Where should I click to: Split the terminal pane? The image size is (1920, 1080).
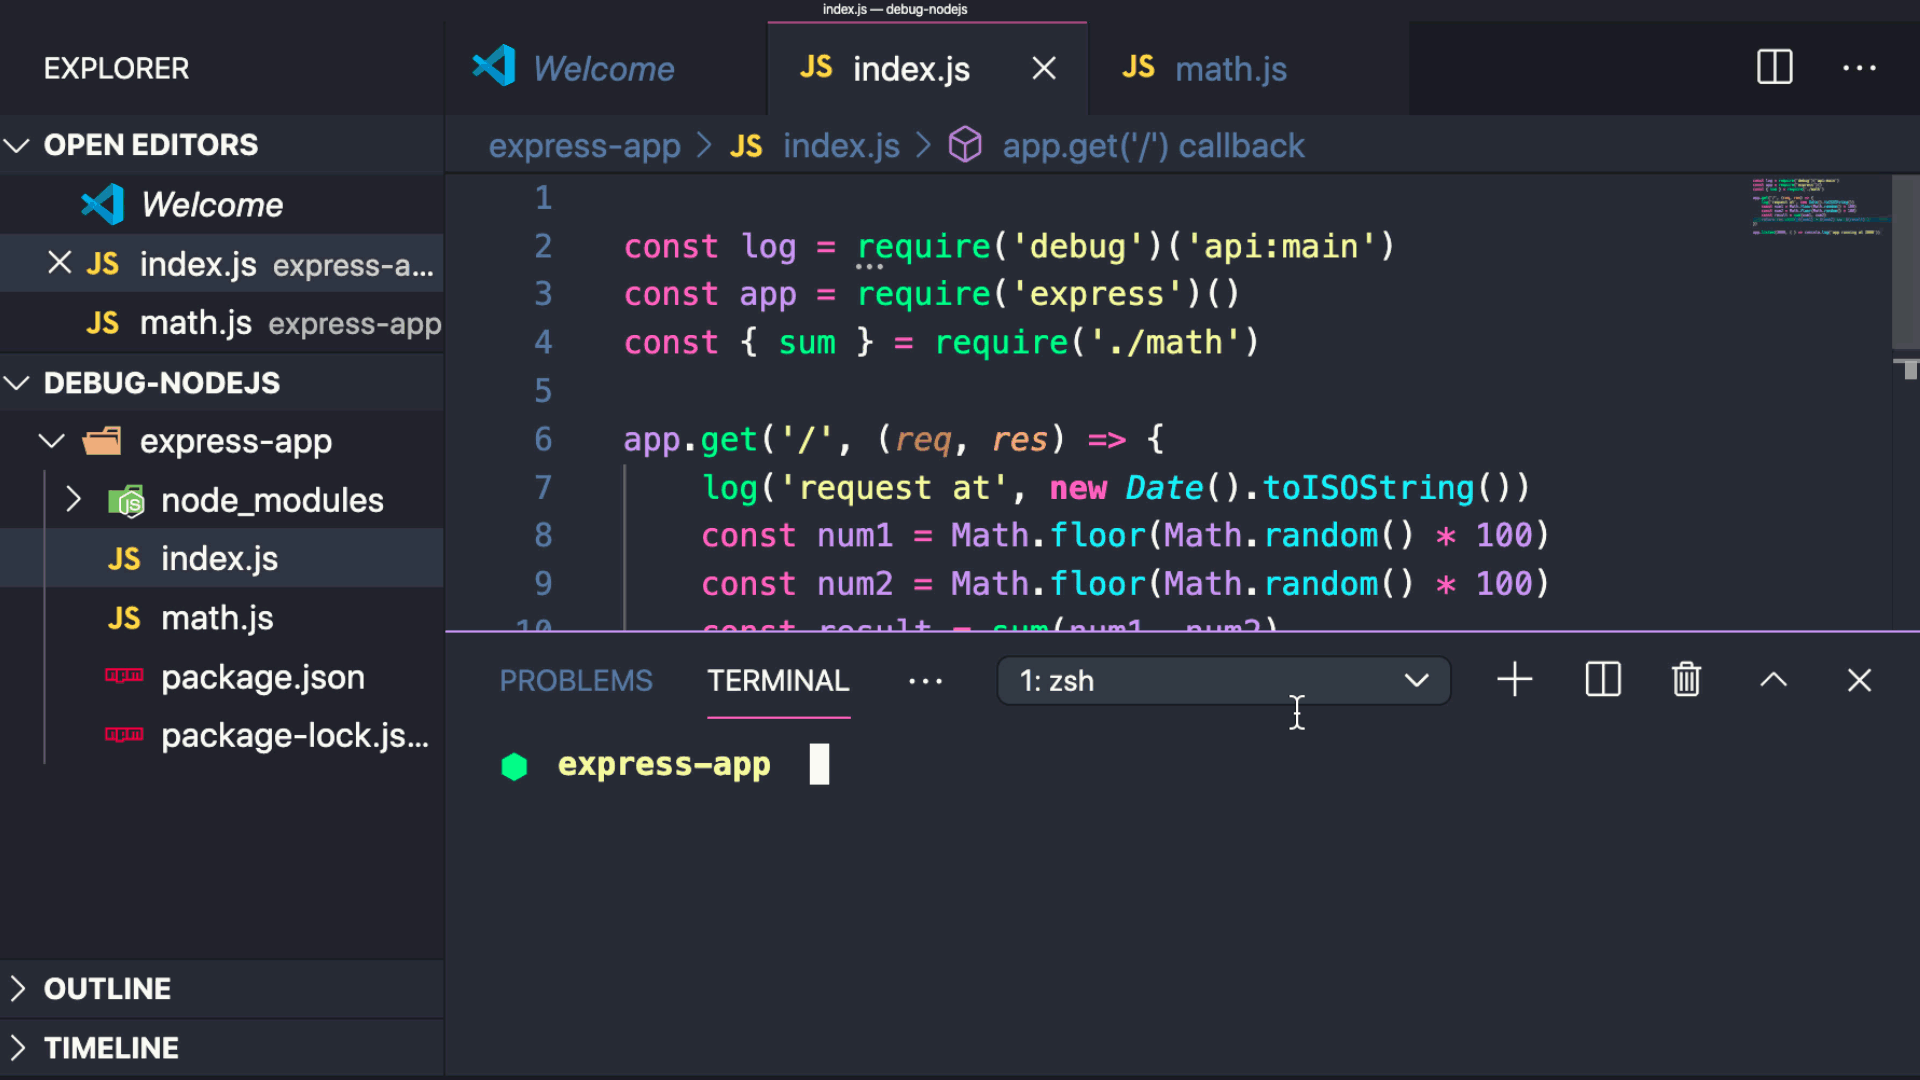[1602, 680]
